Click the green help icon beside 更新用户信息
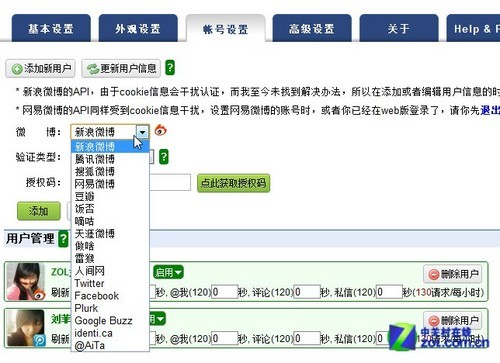 tap(170, 68)
